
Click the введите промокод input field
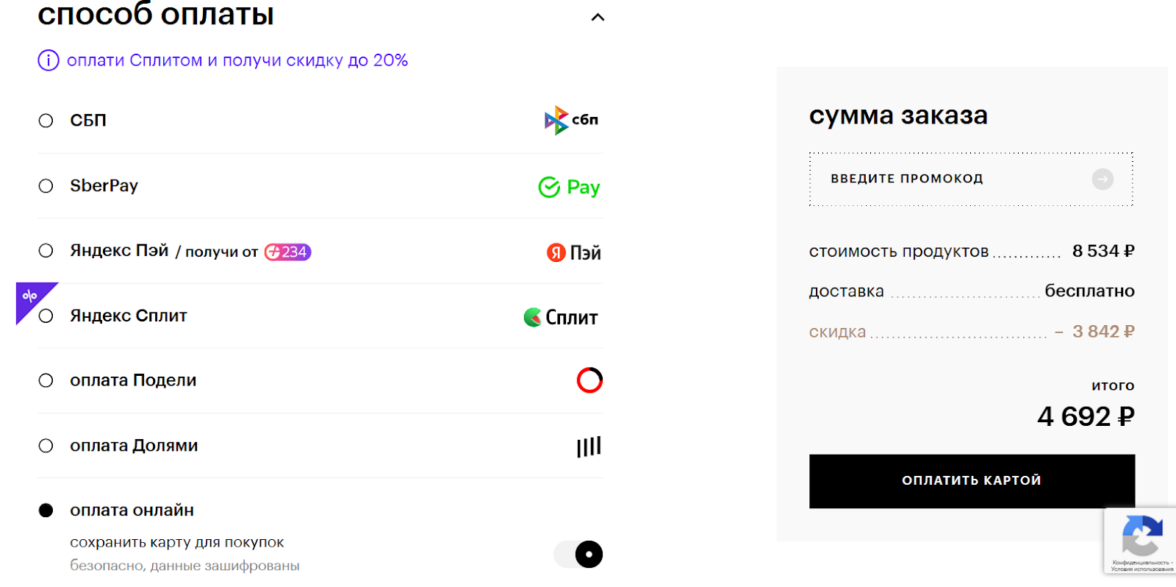point(950,179)
